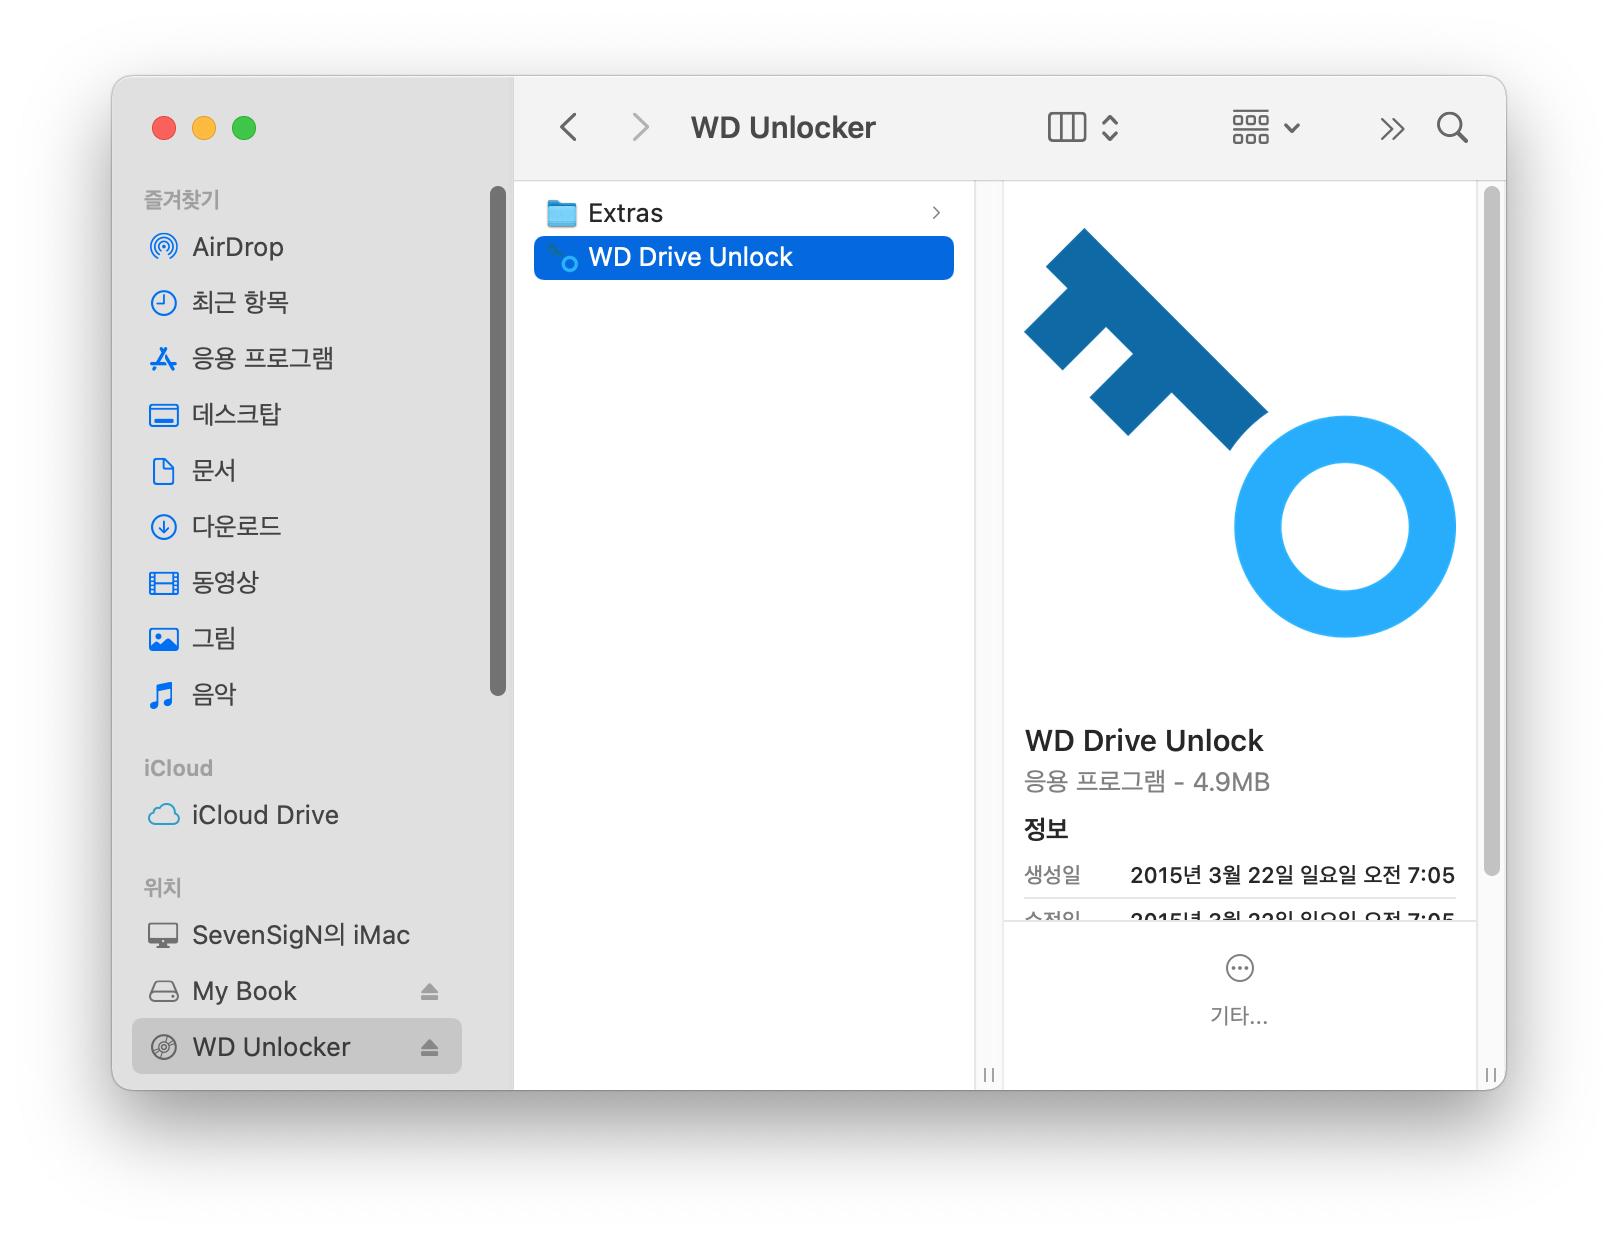Expand Extras folder chevron

click(936, 213)
